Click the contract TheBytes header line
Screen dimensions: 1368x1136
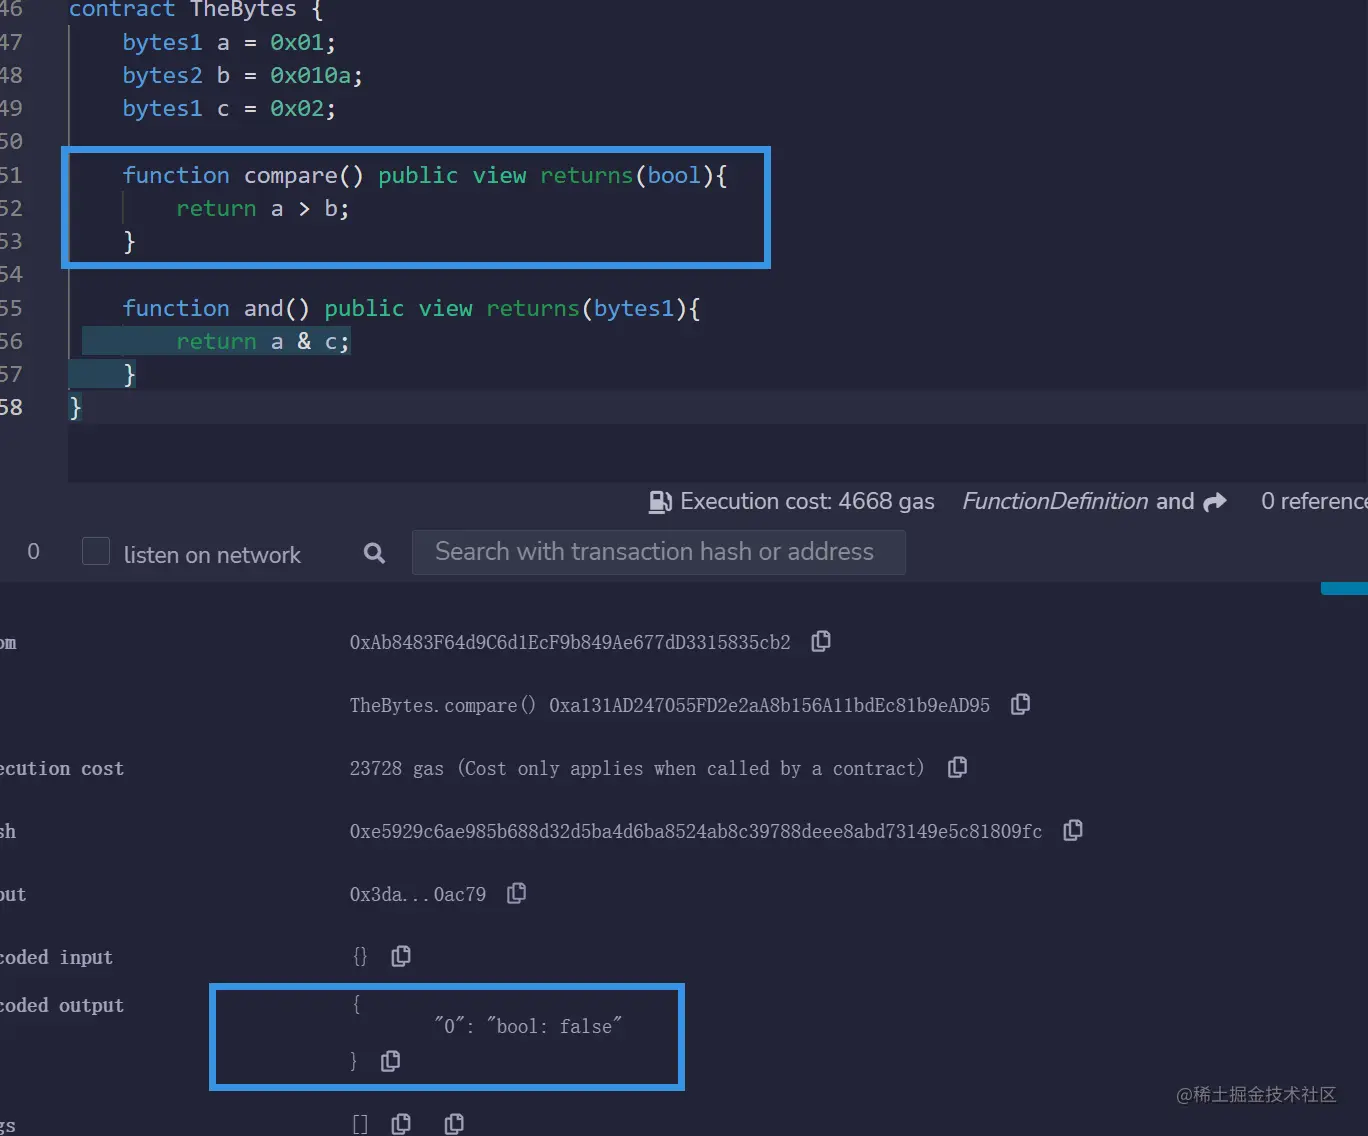[196, 9]
